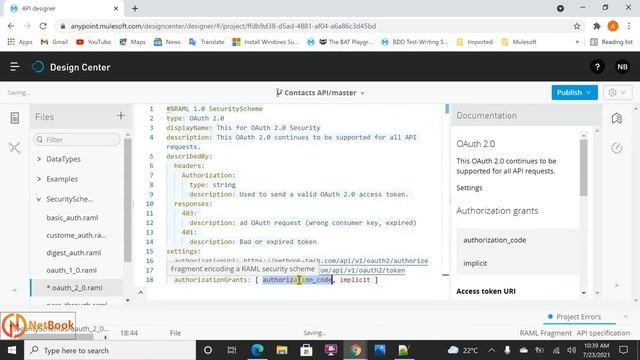640x360 pixels.
Task: Bookmark this page with star icon
Action: click(x=577, y=26)
